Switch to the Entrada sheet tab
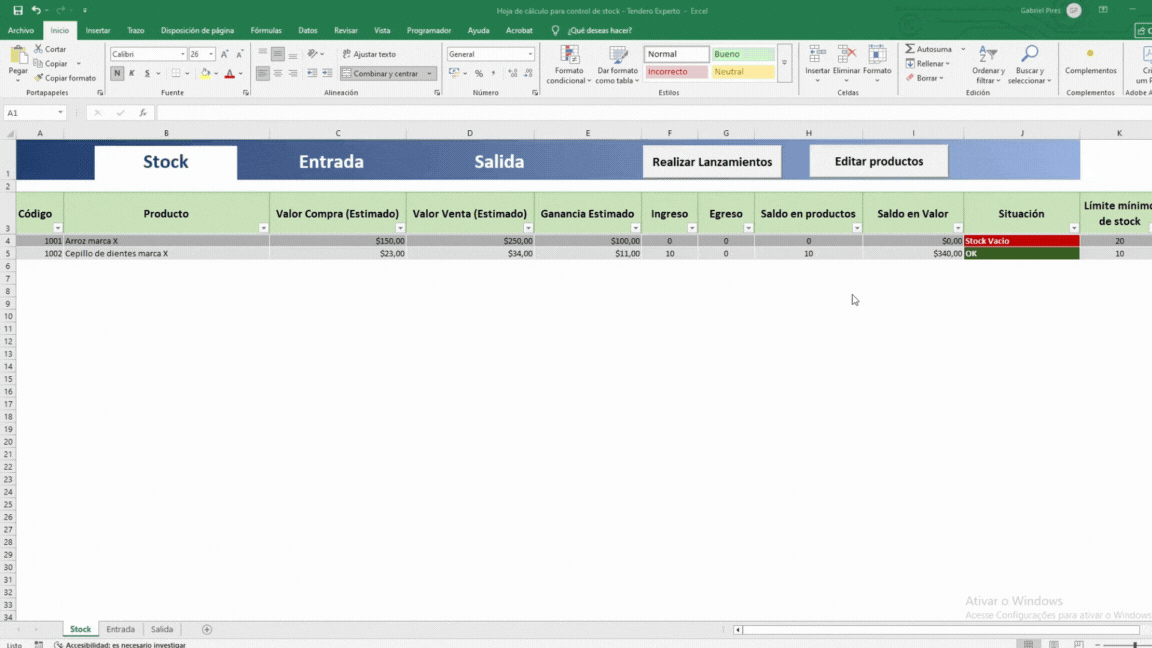 click(120, 630)
